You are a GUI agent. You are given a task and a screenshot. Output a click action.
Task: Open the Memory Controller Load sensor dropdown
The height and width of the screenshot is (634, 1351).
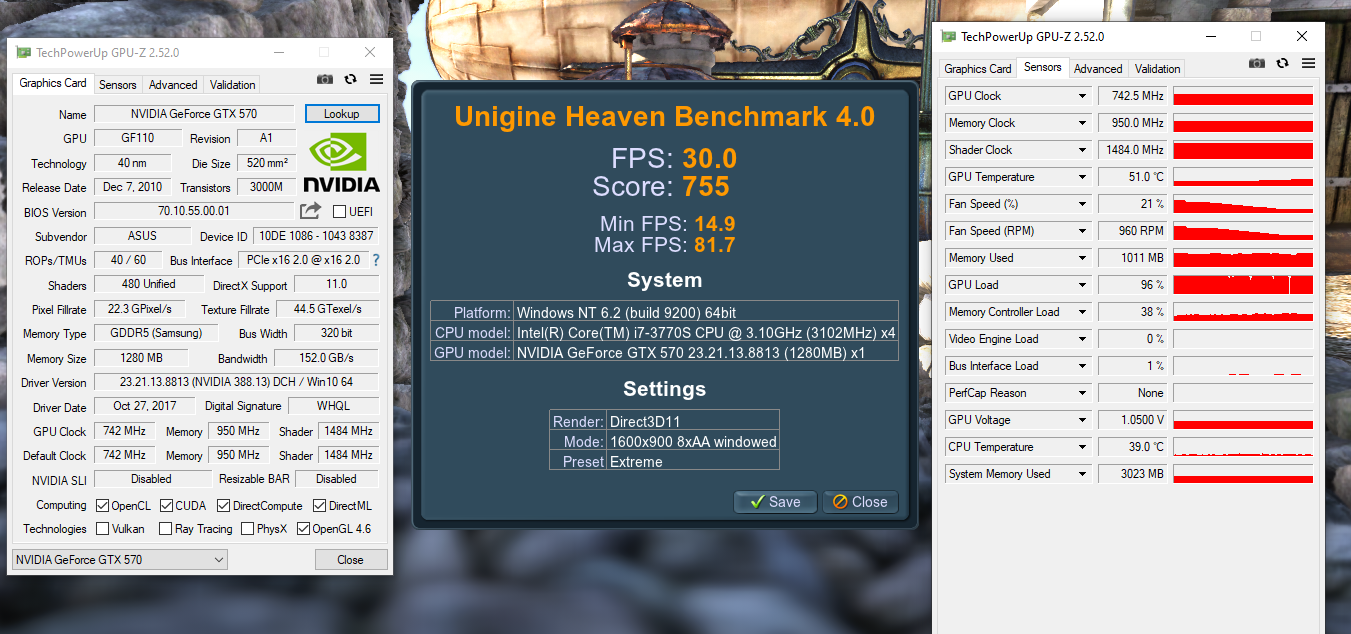(x=1082, y=312)
